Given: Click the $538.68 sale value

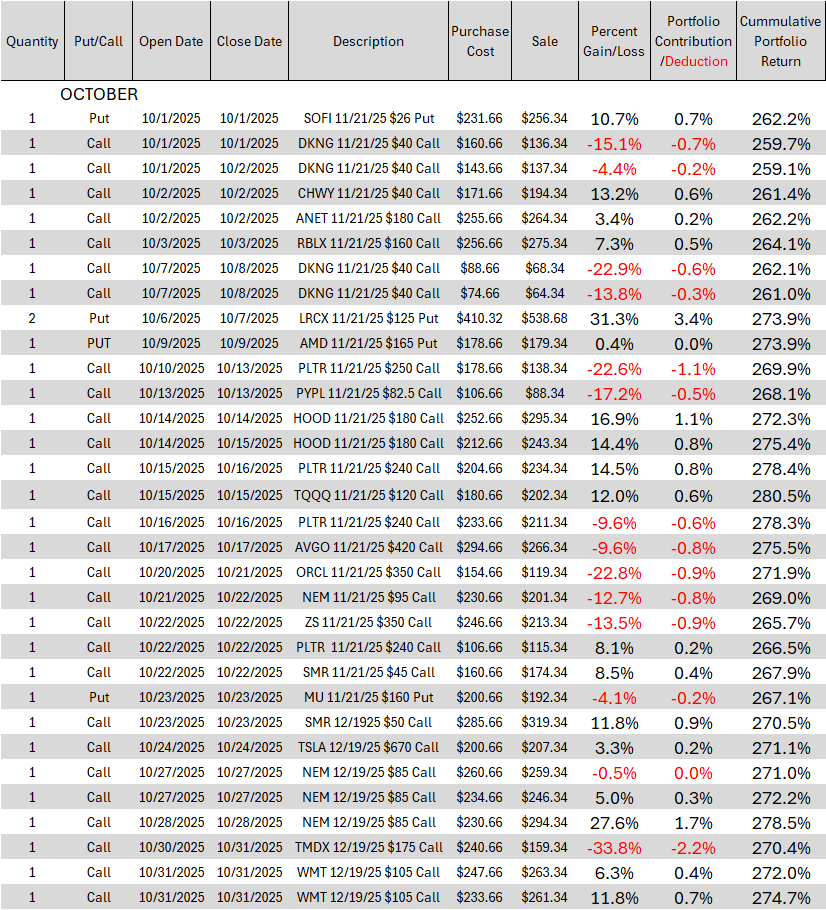Looking at the screenshot, I should pos(544,318).
